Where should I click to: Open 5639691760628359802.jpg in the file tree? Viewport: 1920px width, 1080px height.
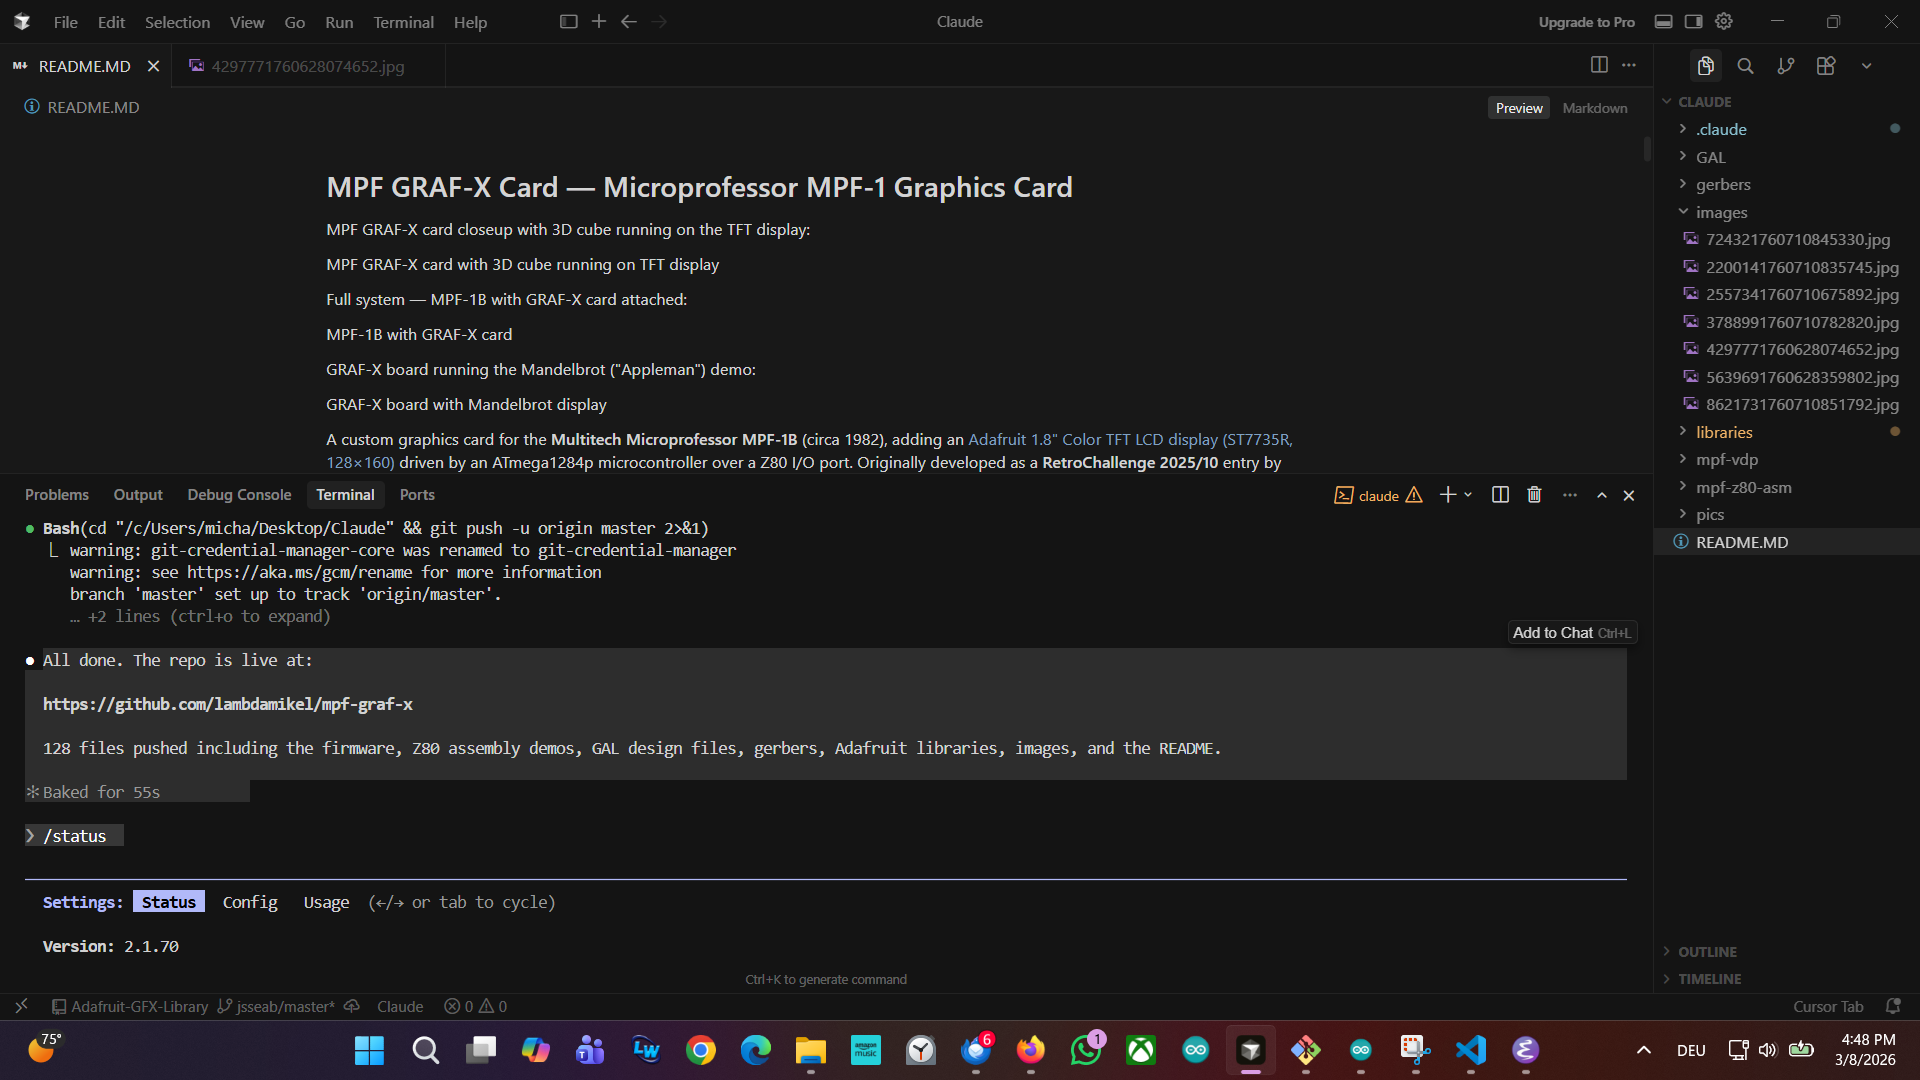click(x=1801, y=377)
